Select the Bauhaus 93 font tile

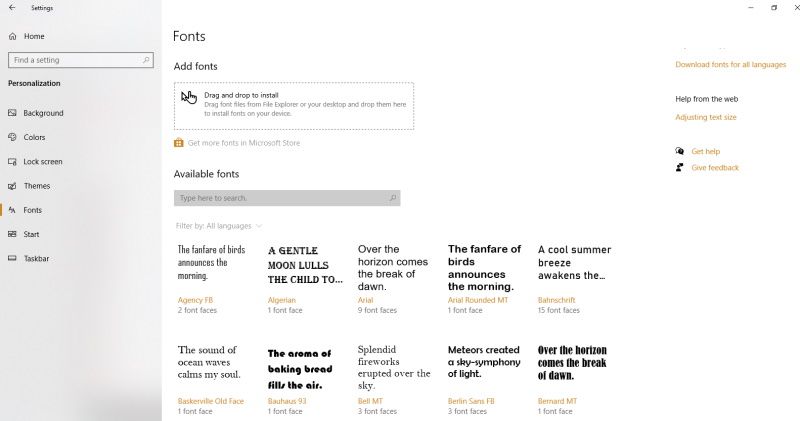click(302, 378)
